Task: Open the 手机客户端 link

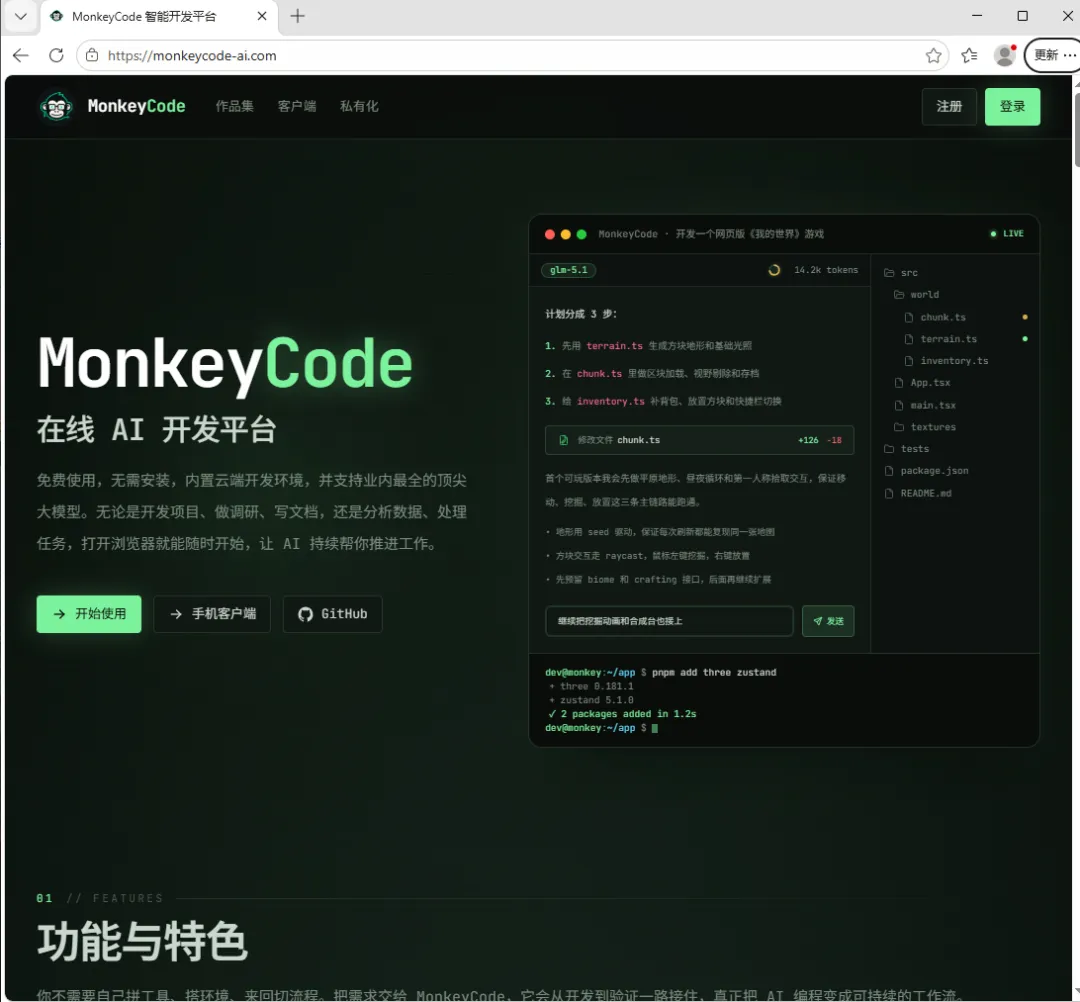Action: (x=212, y=614)
